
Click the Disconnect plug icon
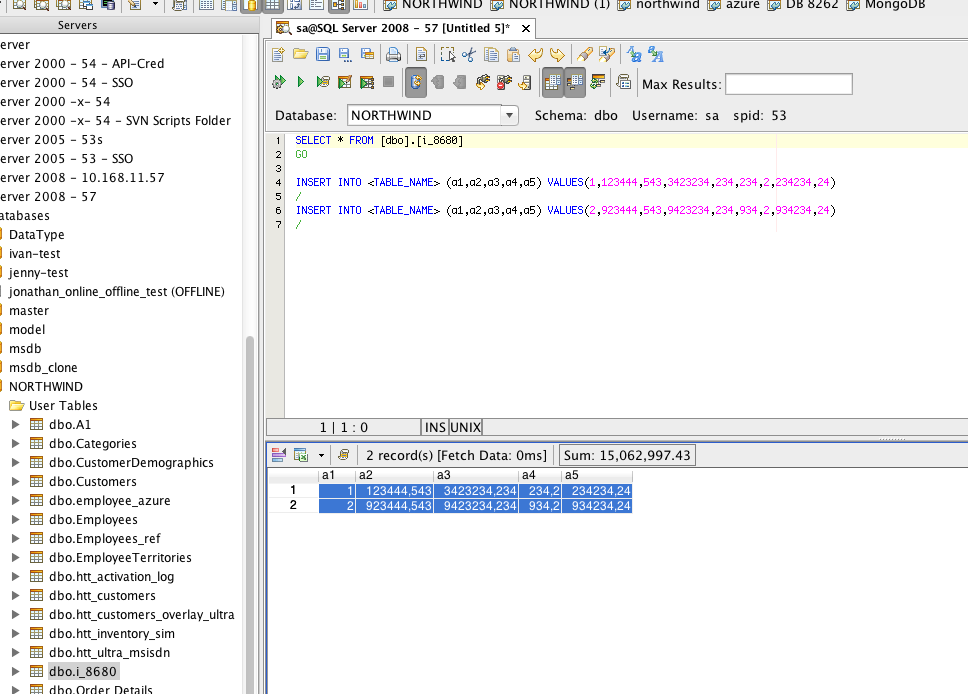pos(504,82)
